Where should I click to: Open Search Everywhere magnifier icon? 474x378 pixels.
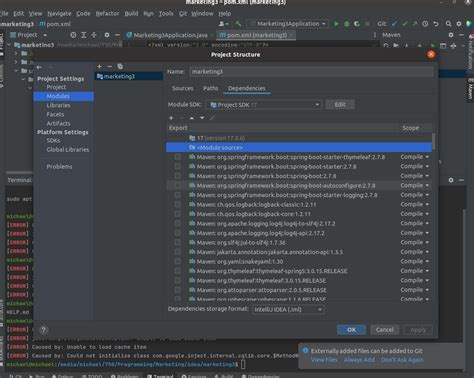(448, 24)
